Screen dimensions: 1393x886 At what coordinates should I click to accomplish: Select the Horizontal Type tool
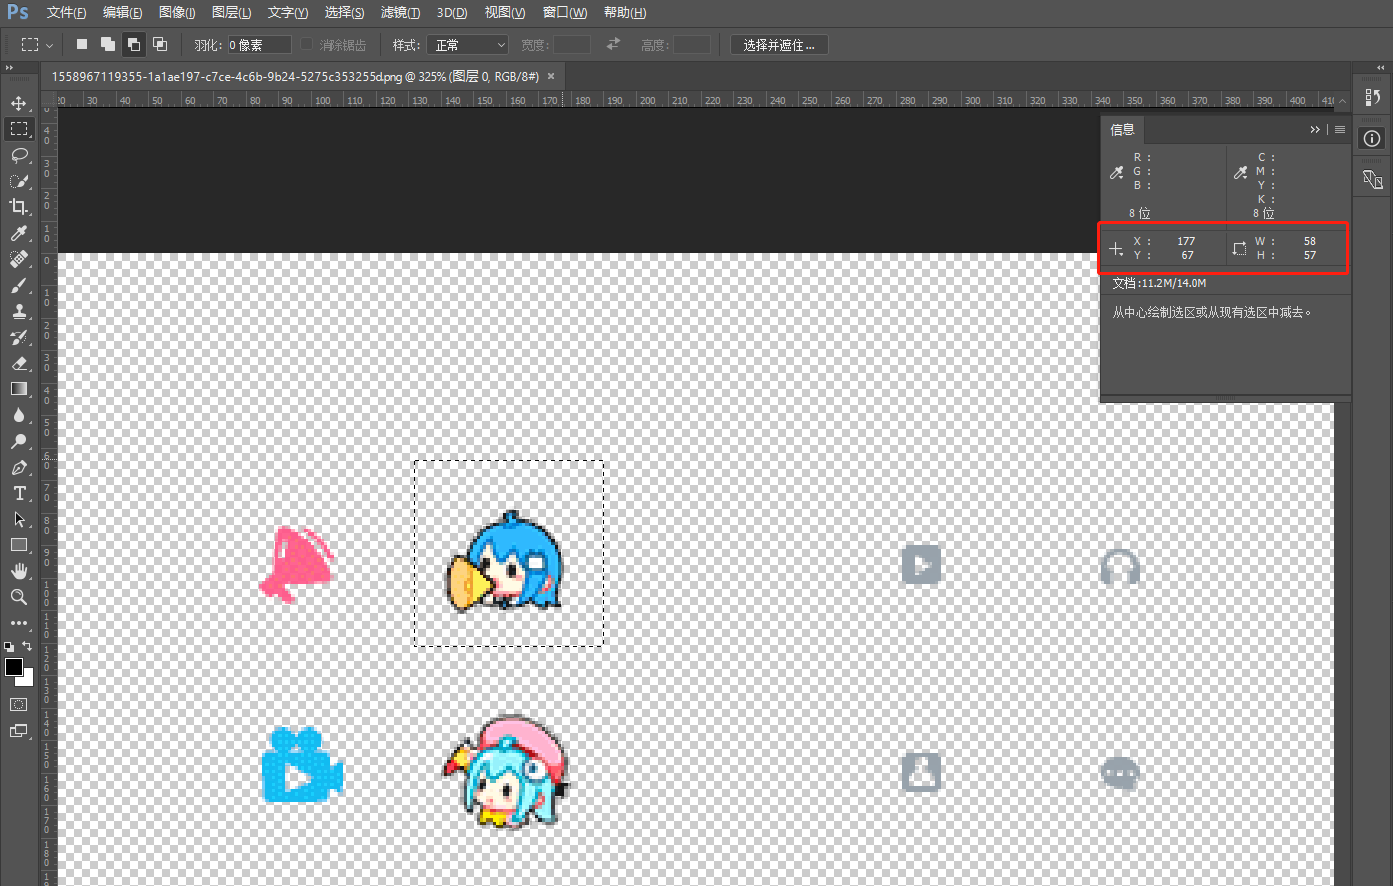(x=19, y=493)
